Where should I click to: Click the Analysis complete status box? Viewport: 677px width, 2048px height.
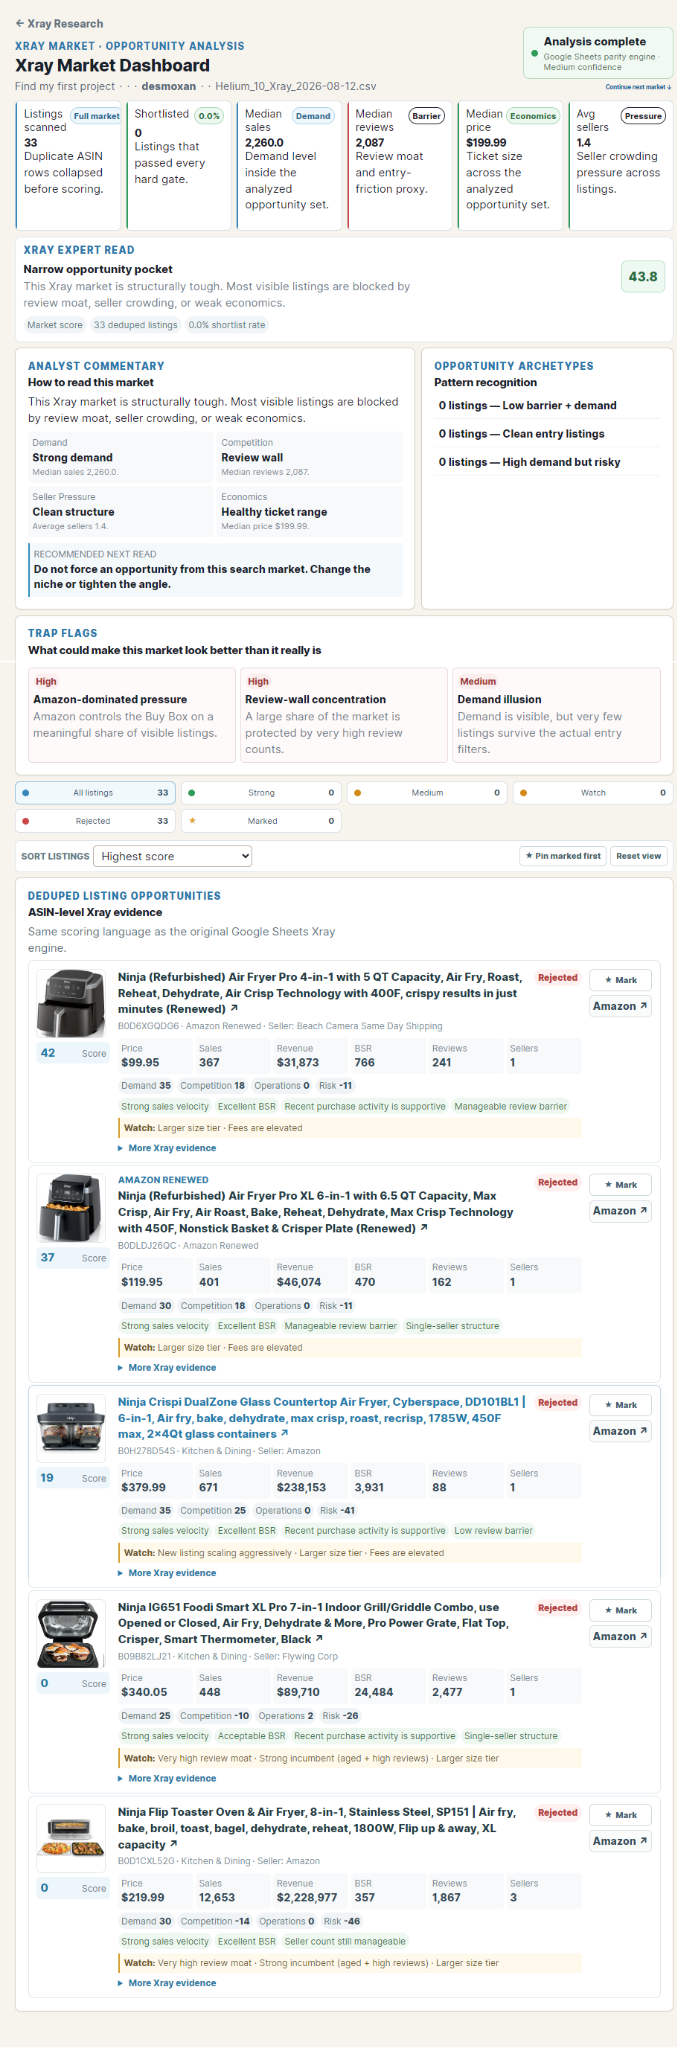(598, 54)
